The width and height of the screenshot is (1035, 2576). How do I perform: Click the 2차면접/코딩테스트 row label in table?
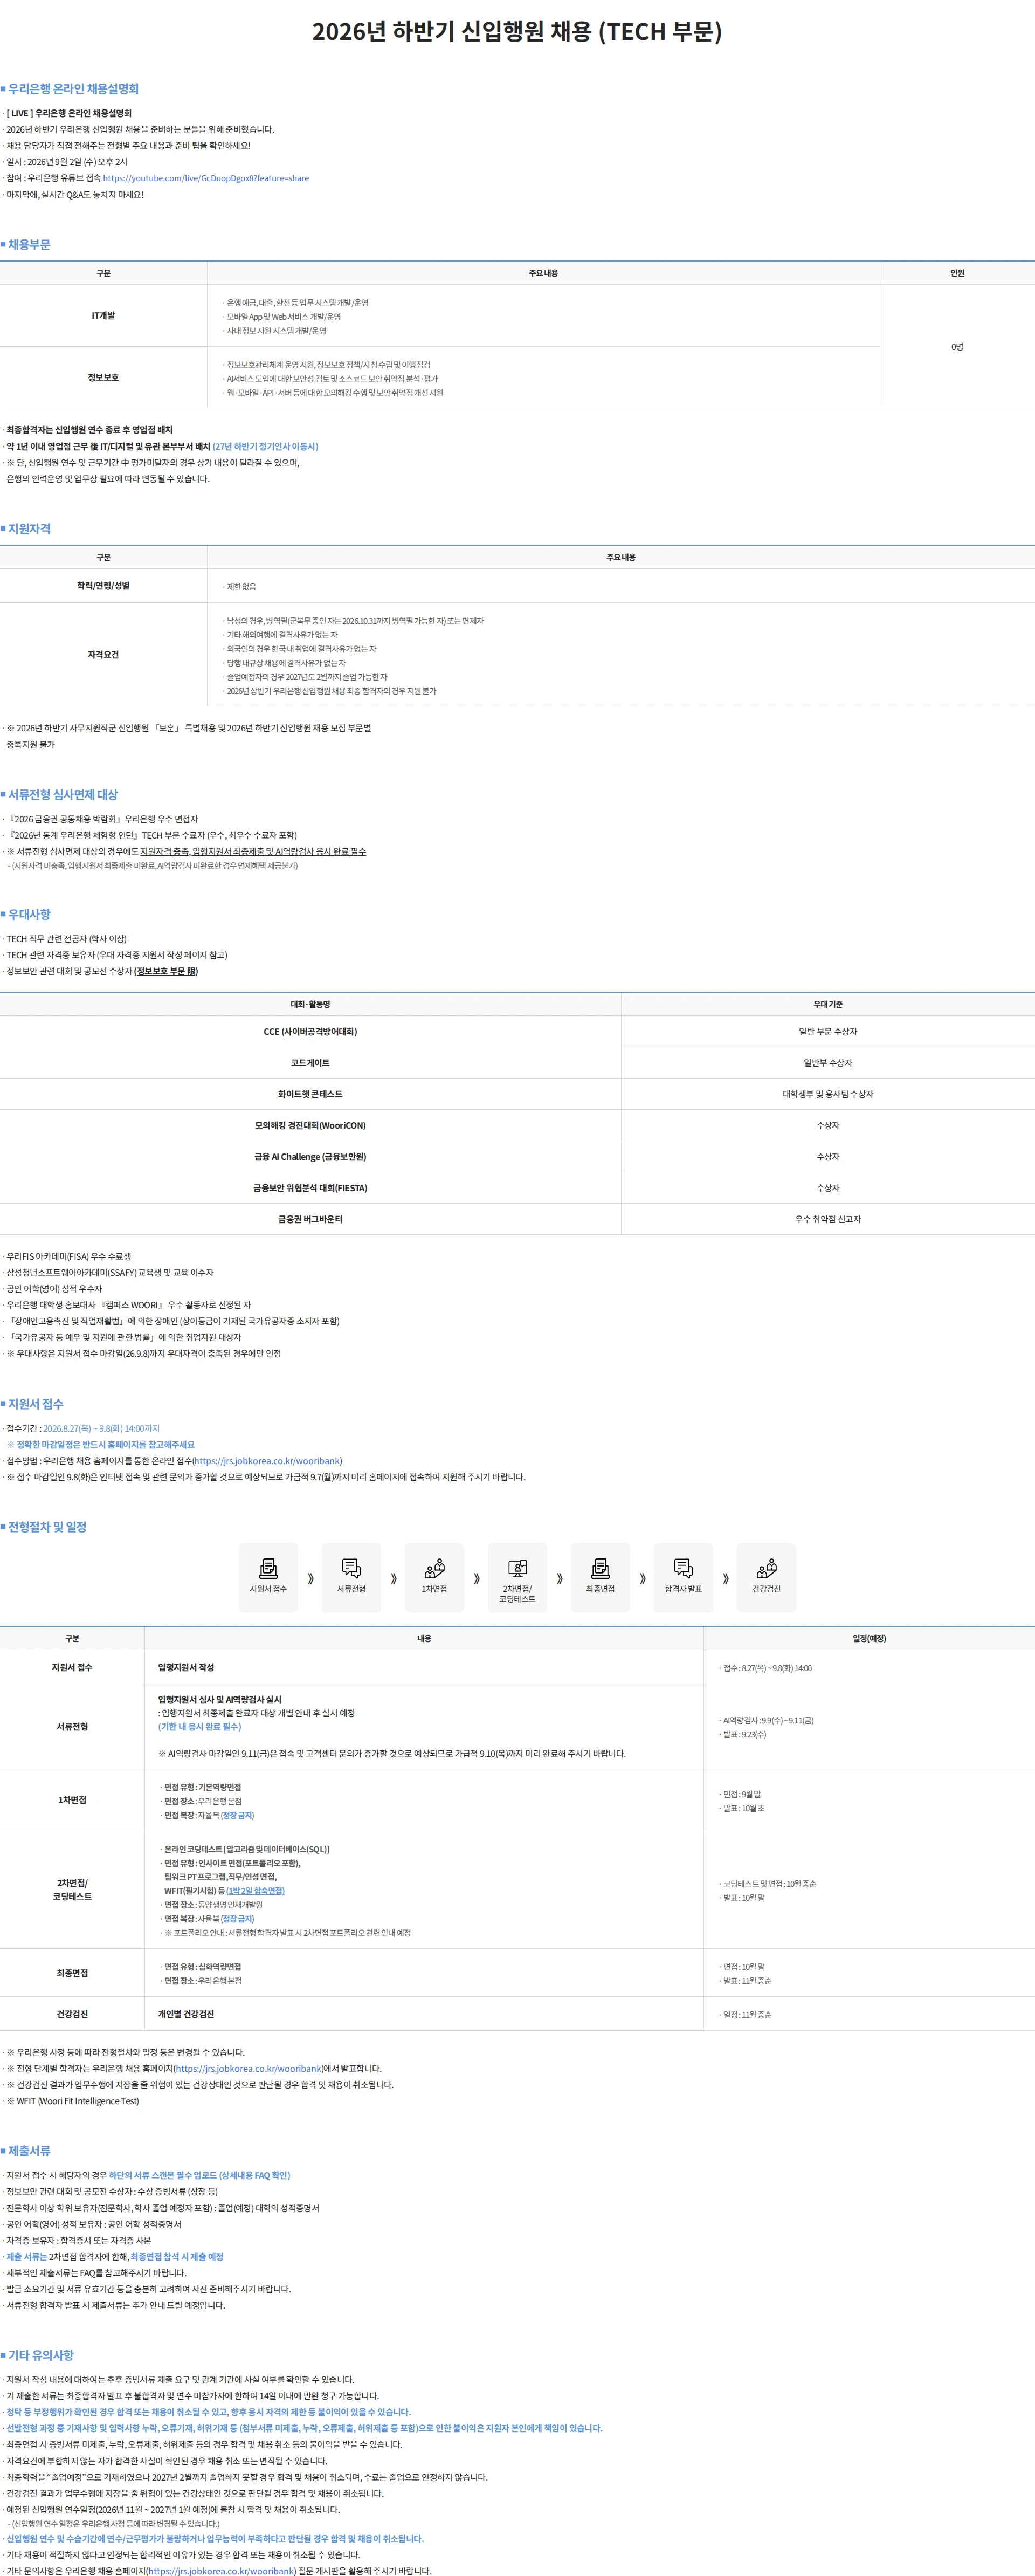point(72,1890)
